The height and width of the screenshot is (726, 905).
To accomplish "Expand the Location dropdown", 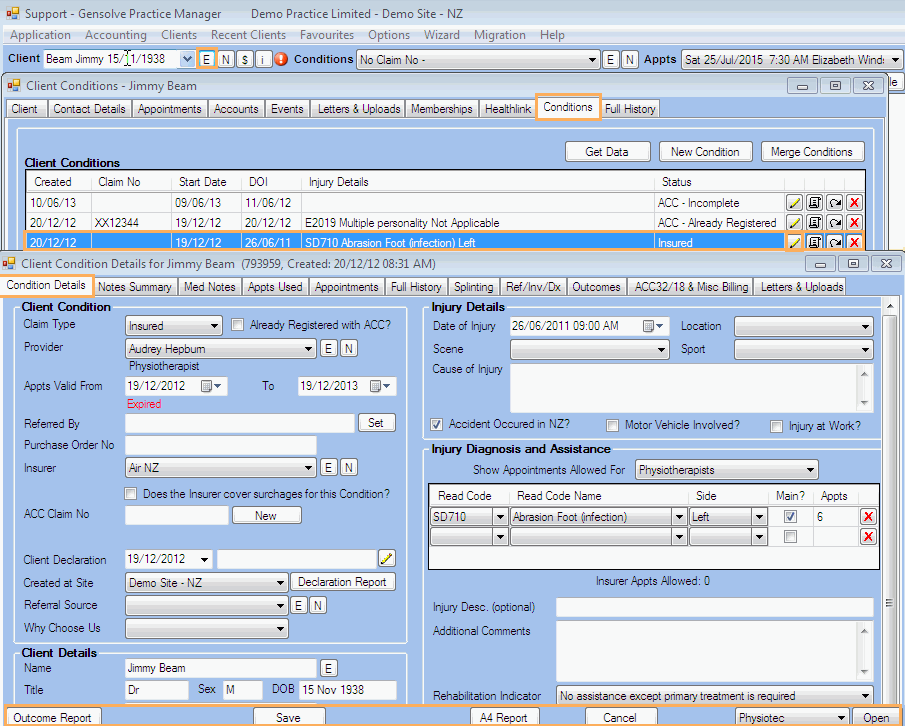I will [x=803, y=327].
